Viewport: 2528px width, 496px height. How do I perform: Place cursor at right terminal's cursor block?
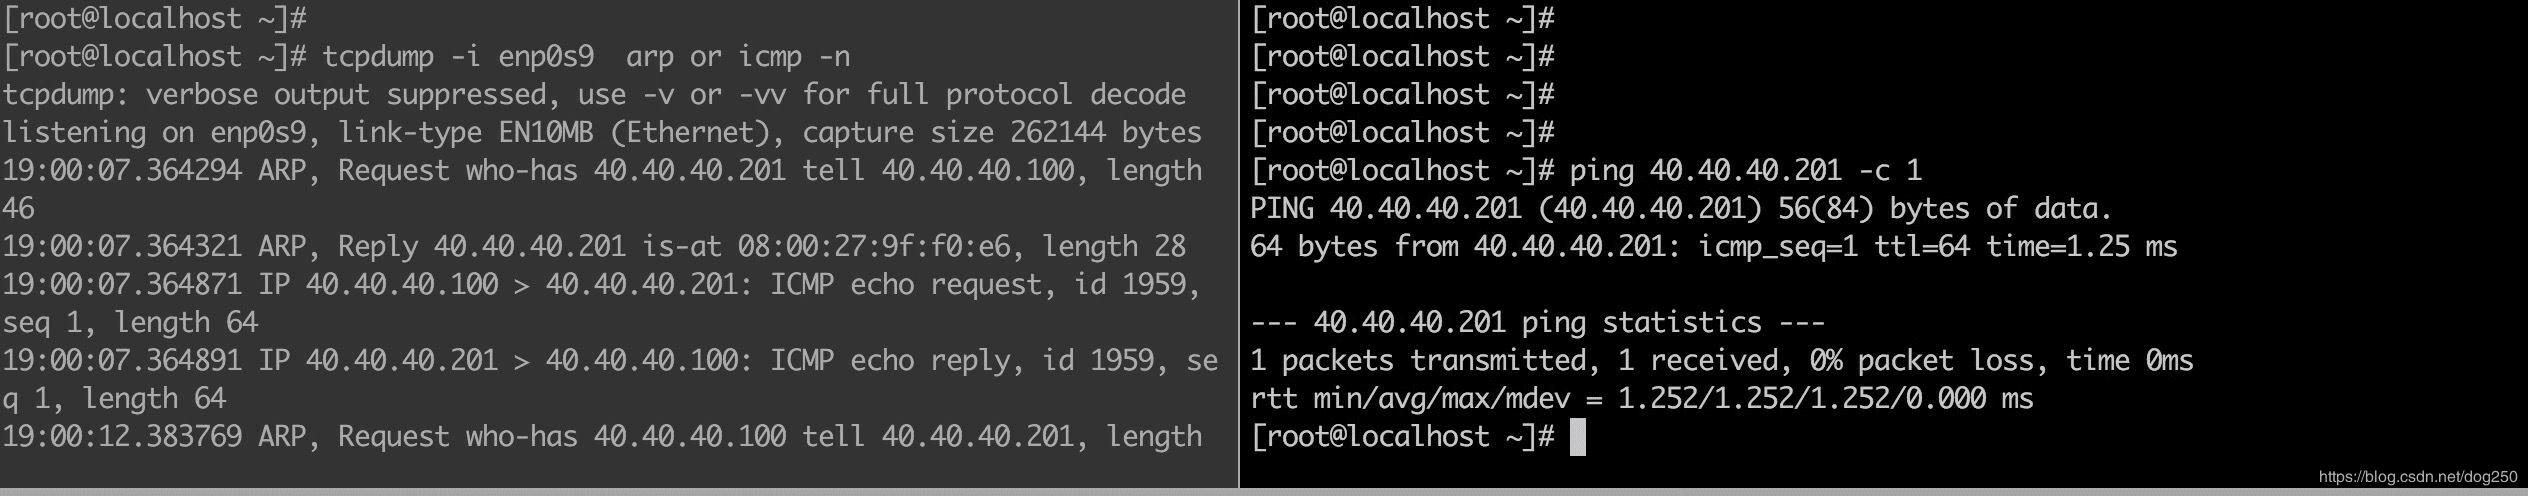pyautogui.click(x=1577, y=437)
